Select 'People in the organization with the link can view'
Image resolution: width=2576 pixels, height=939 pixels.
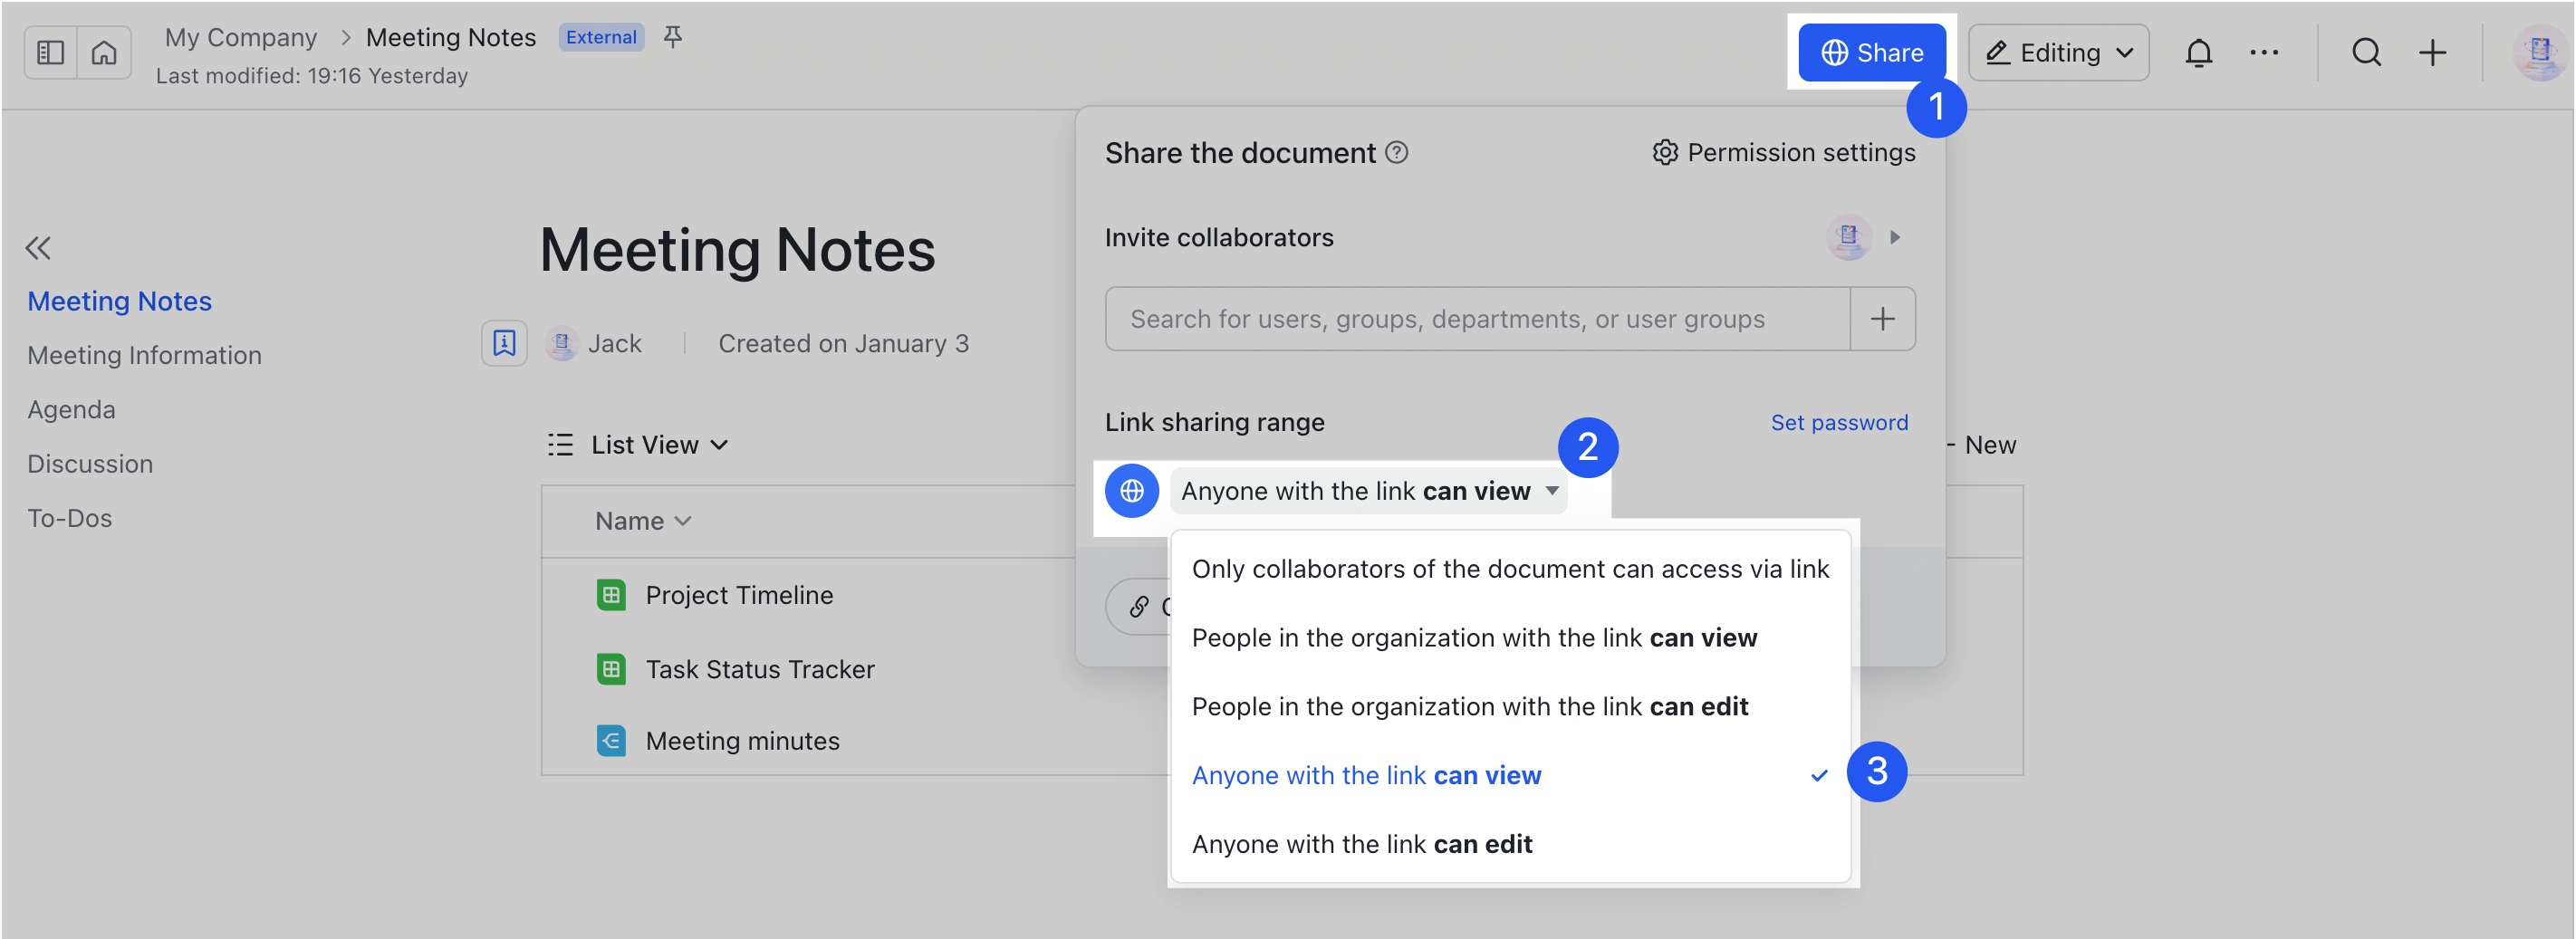1473,637
